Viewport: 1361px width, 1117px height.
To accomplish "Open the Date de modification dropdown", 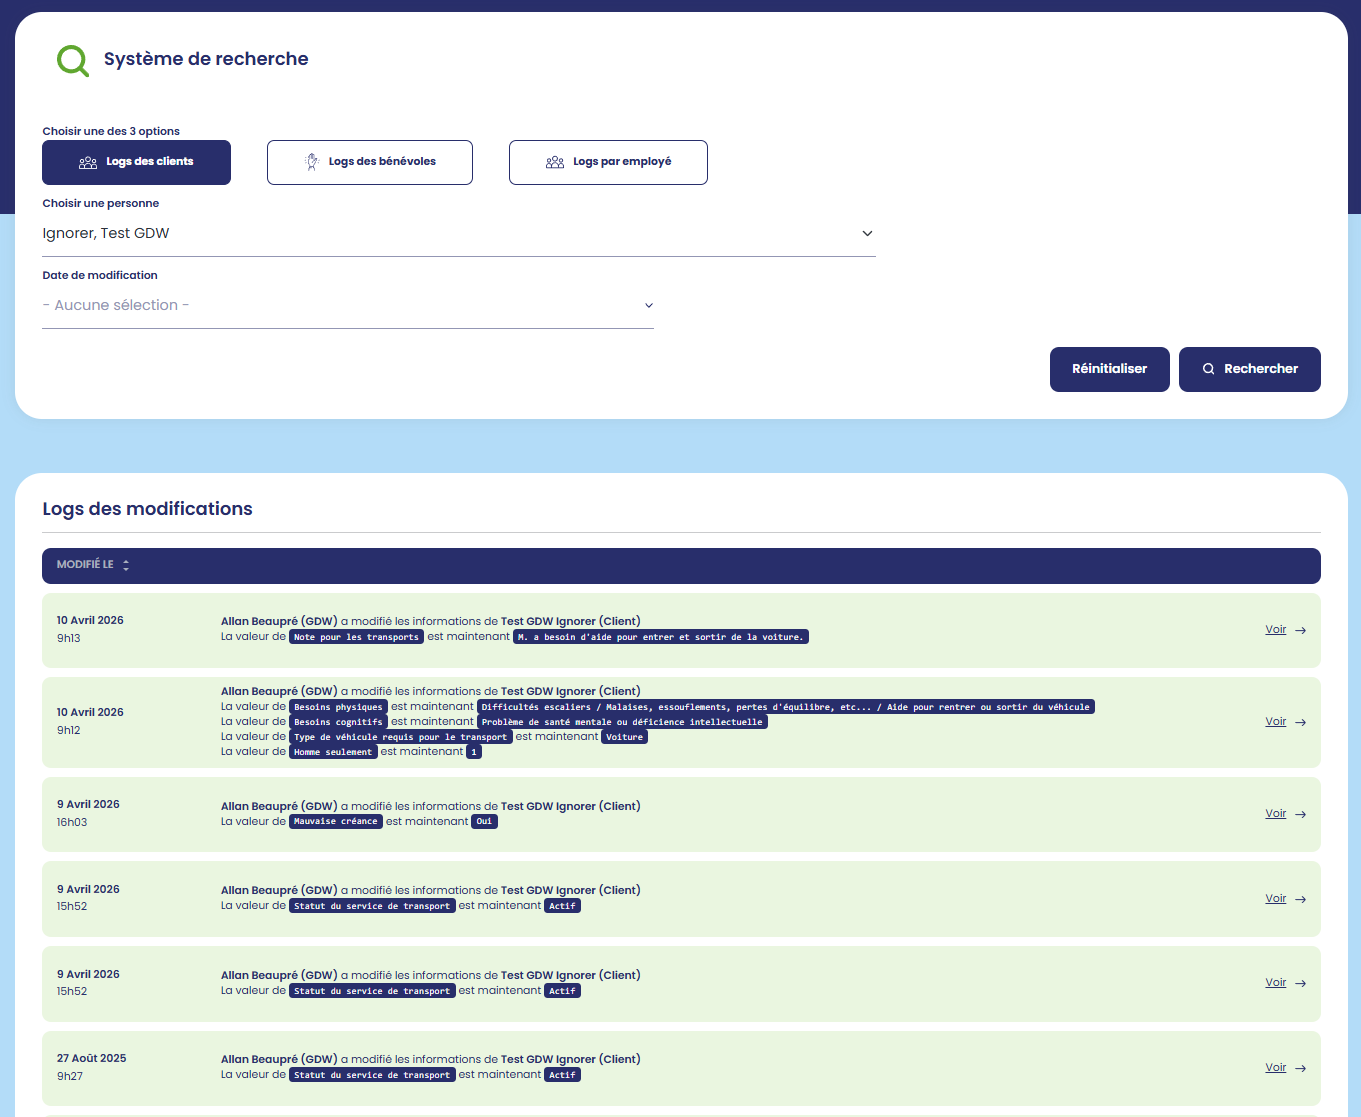I will (x=347, y=306).
